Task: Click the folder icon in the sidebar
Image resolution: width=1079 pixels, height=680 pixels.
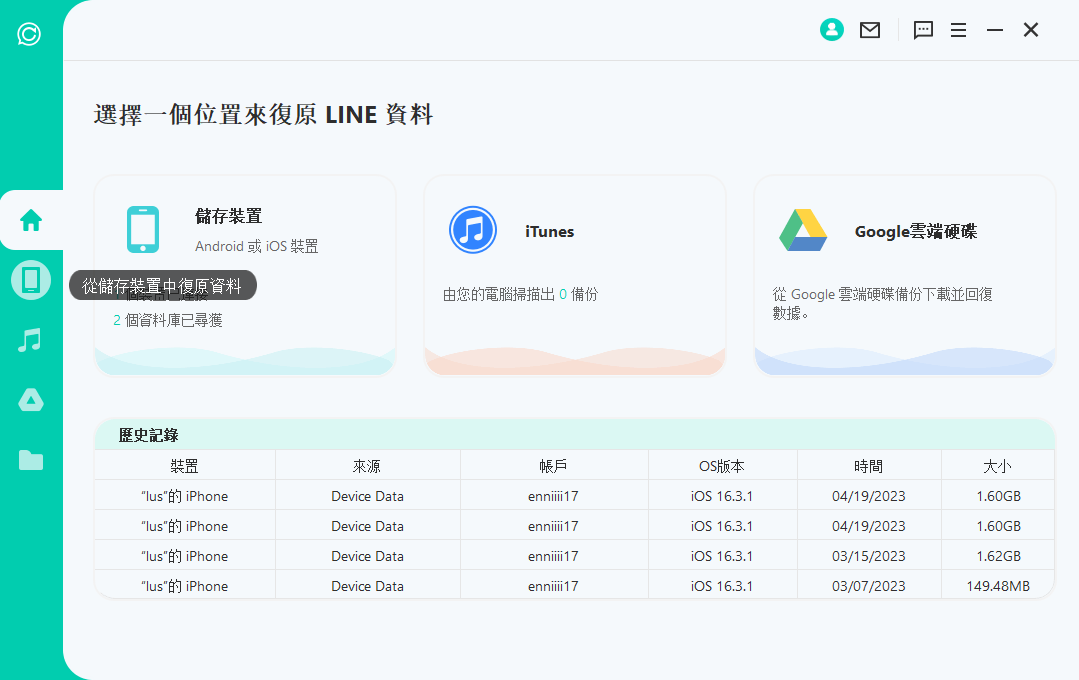Action: pos(31,461)
